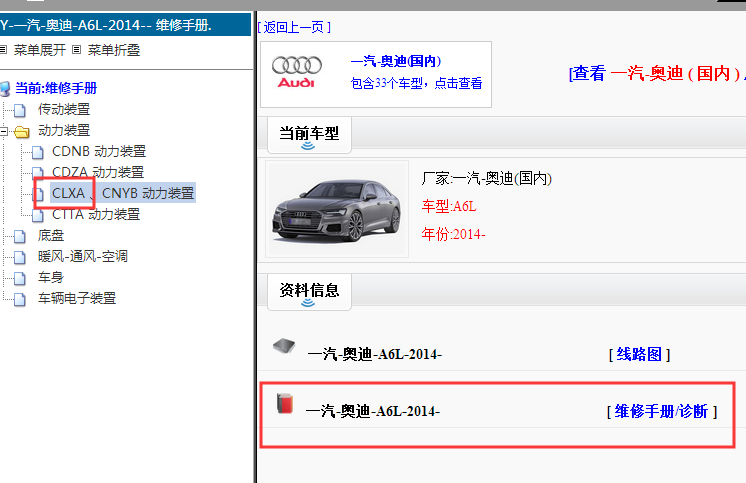
Task: Open CDZA 动力装置 item
Action: pyautogui.click(x=98, y=172)
